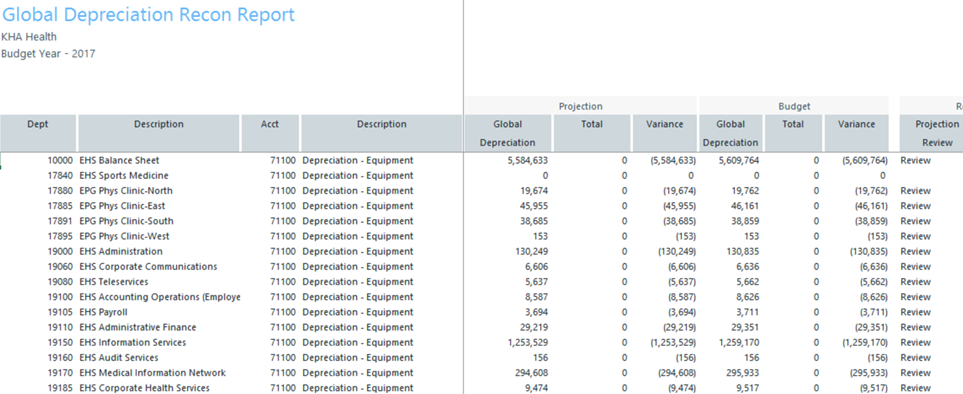Click the KHA Health subtitle cell
The width and height of the screenshot is (963, 394).
pos(29,37)
